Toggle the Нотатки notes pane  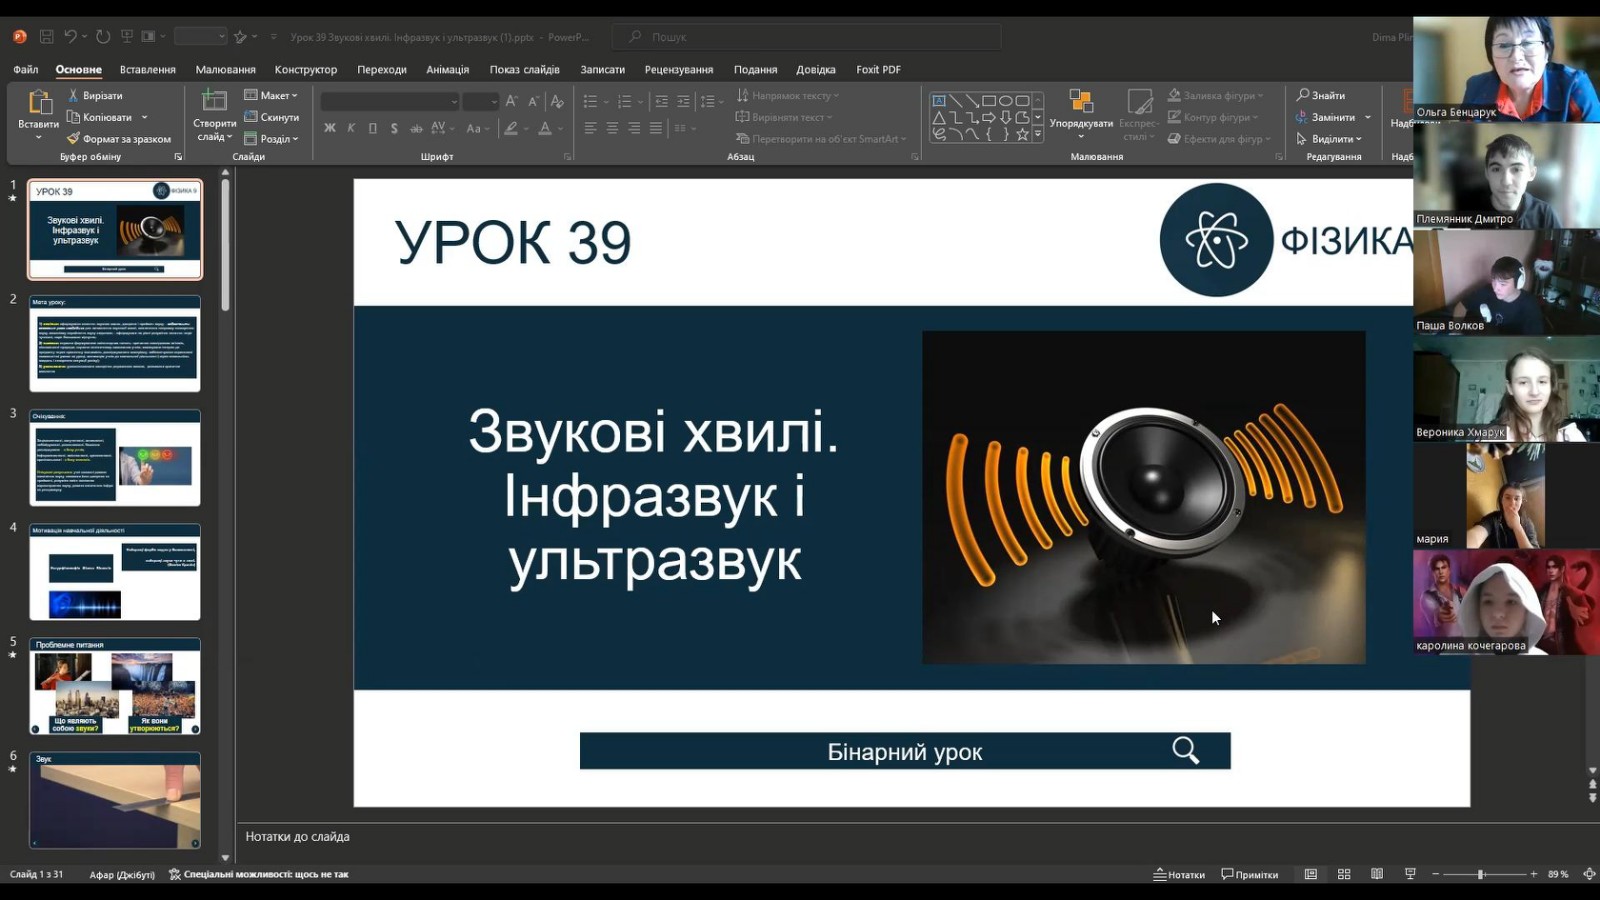[1179, 874]
